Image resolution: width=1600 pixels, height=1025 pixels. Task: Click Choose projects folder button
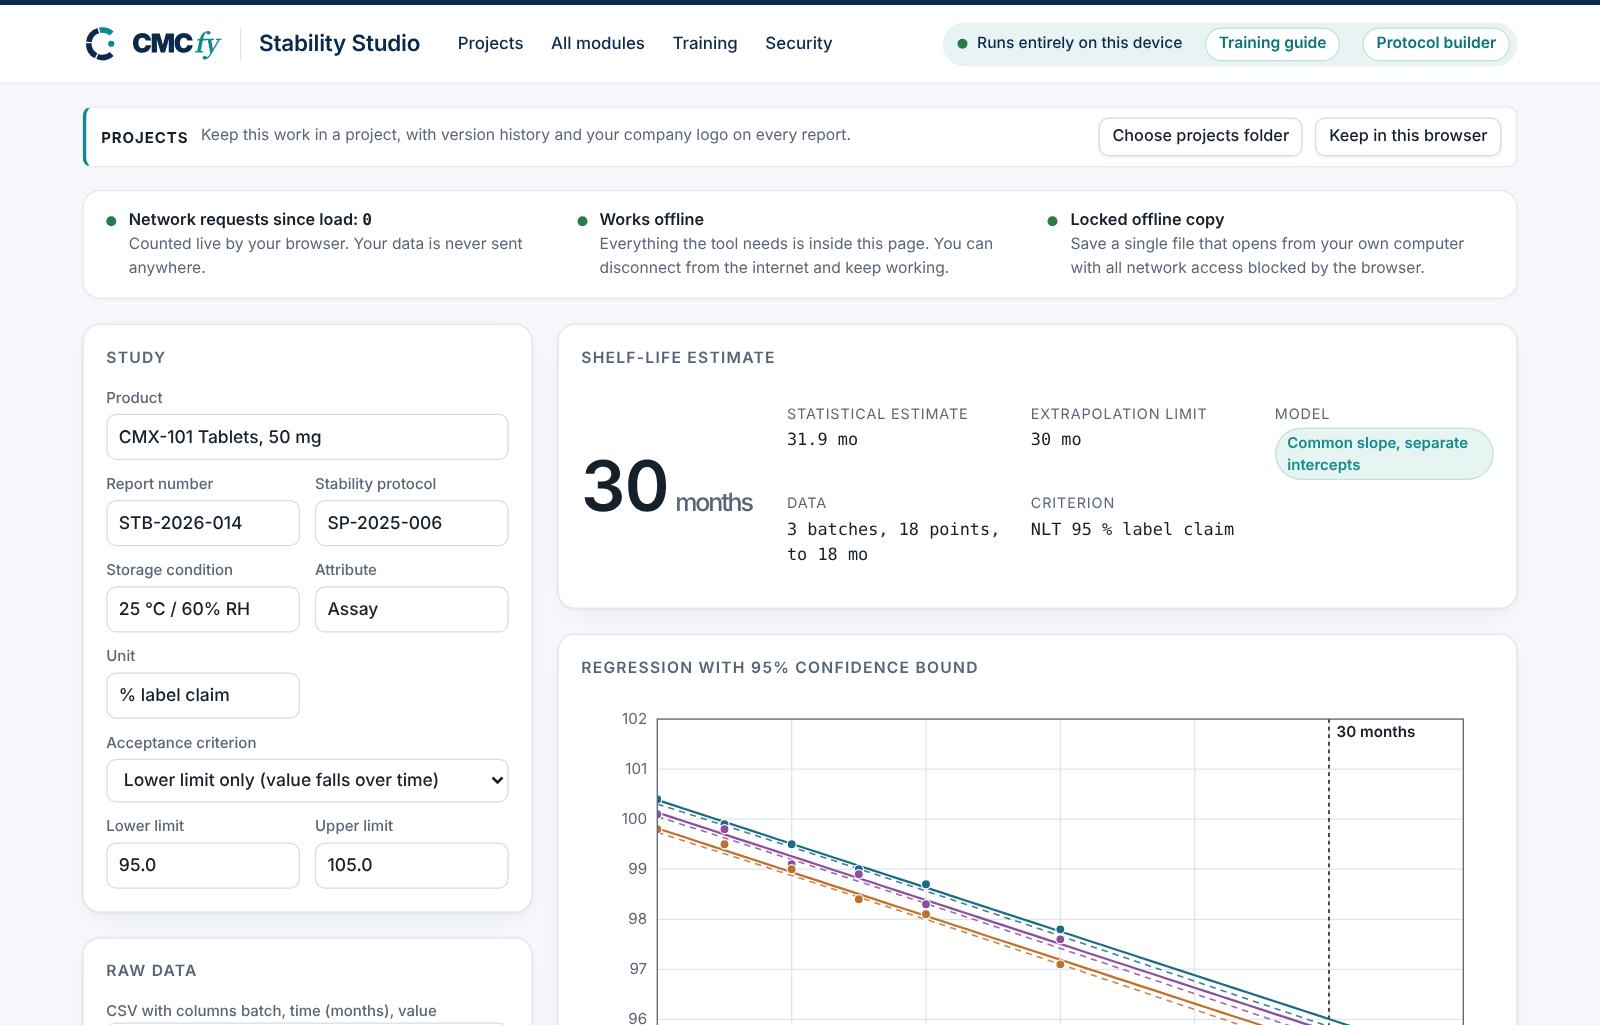(x=1200, y=136)
